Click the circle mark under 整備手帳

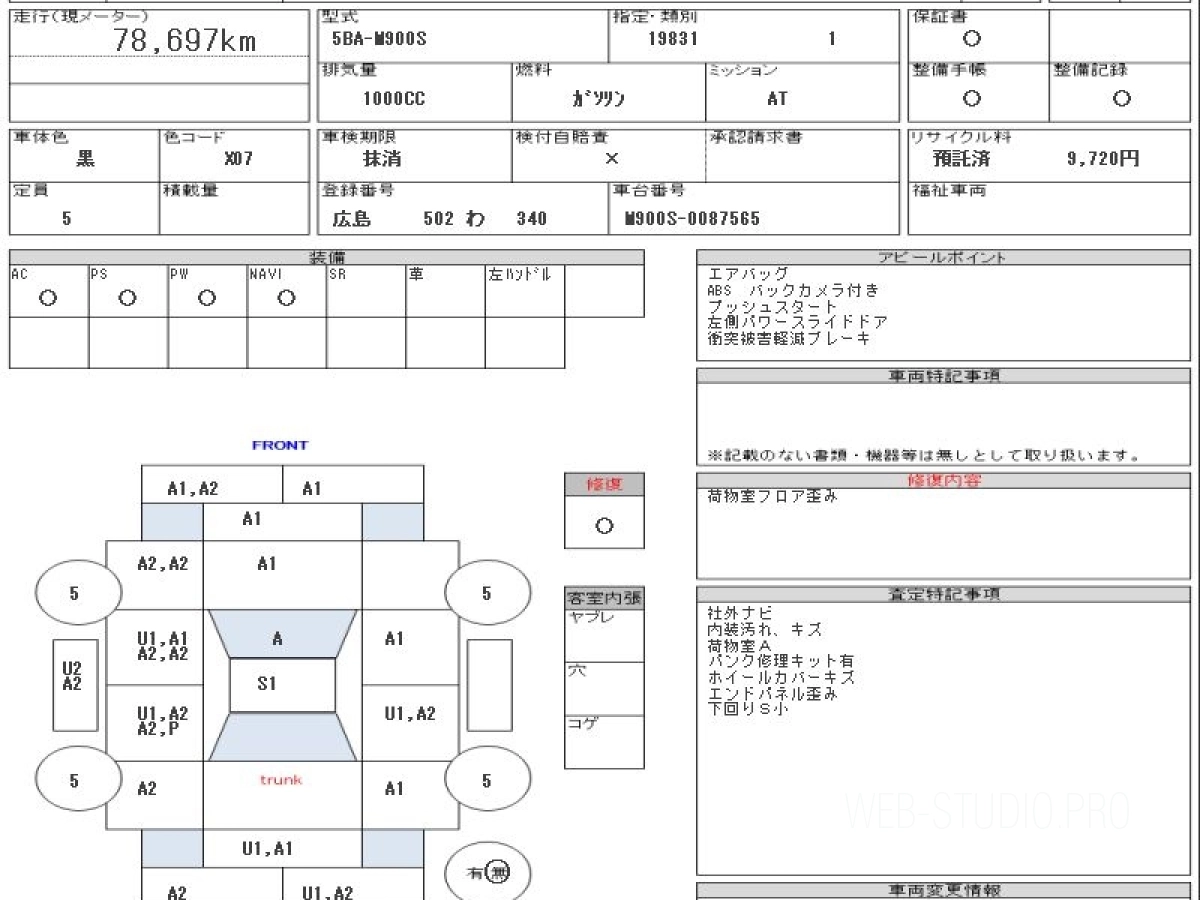pos(971,98)
